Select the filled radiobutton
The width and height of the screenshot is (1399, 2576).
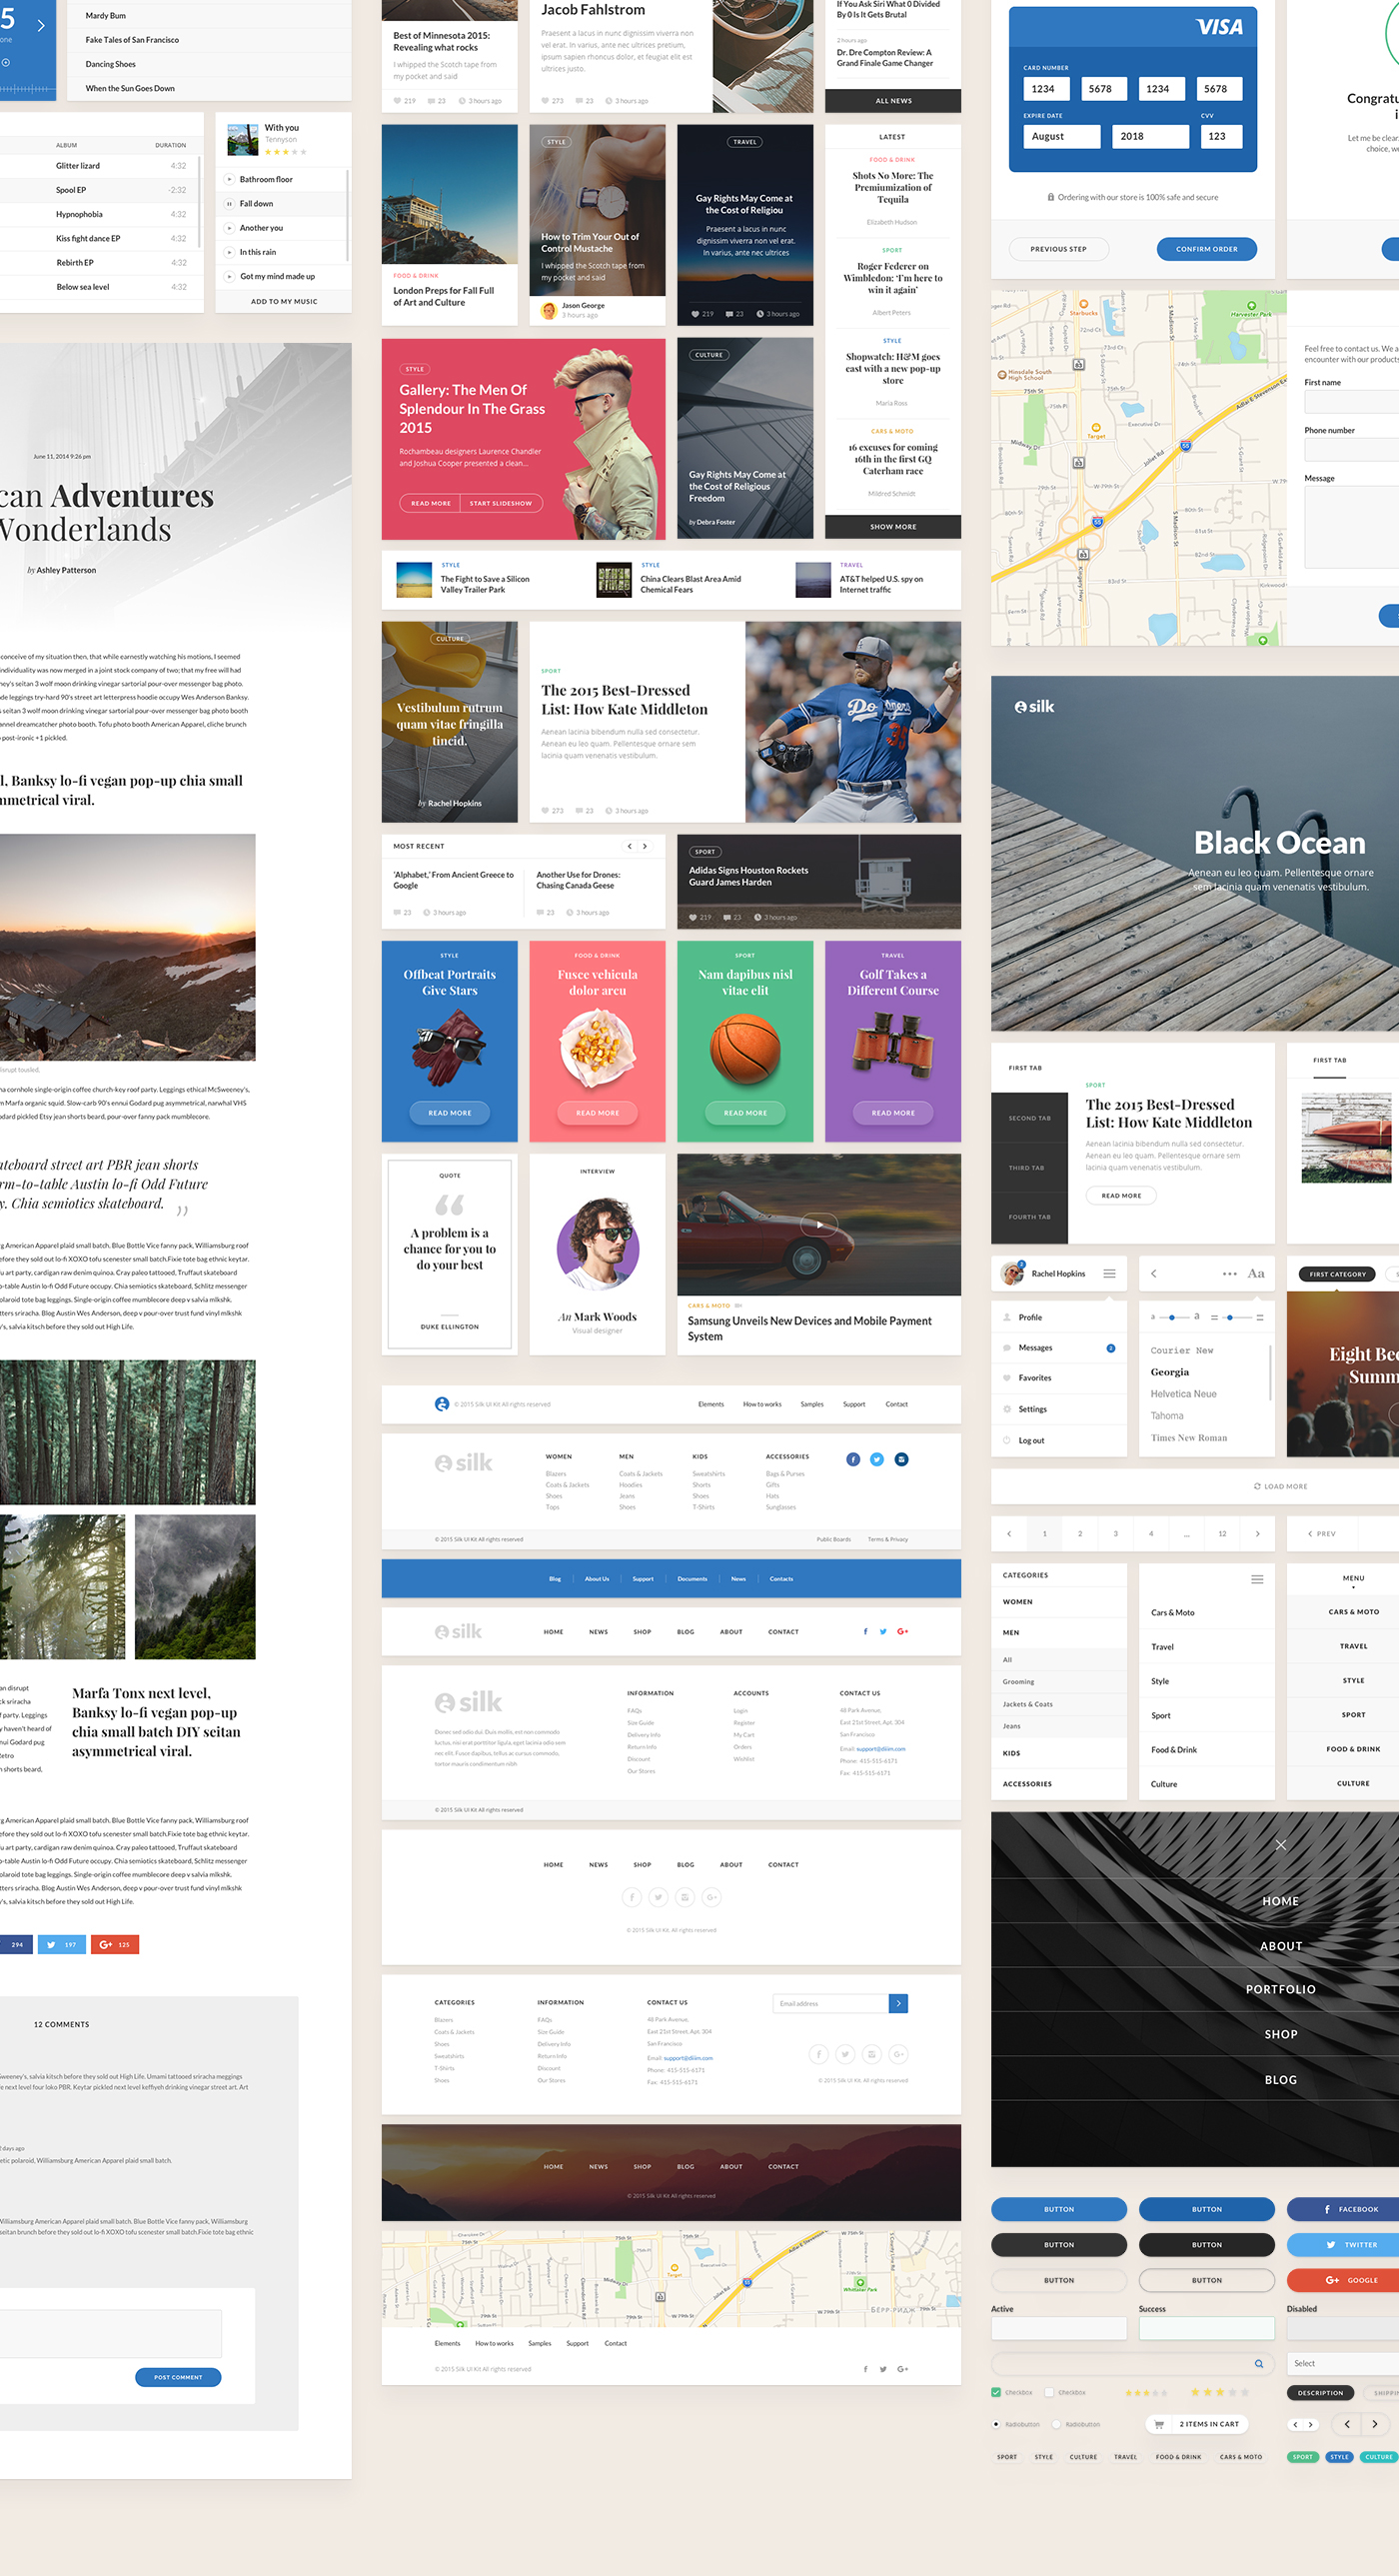pos(996,2424)
